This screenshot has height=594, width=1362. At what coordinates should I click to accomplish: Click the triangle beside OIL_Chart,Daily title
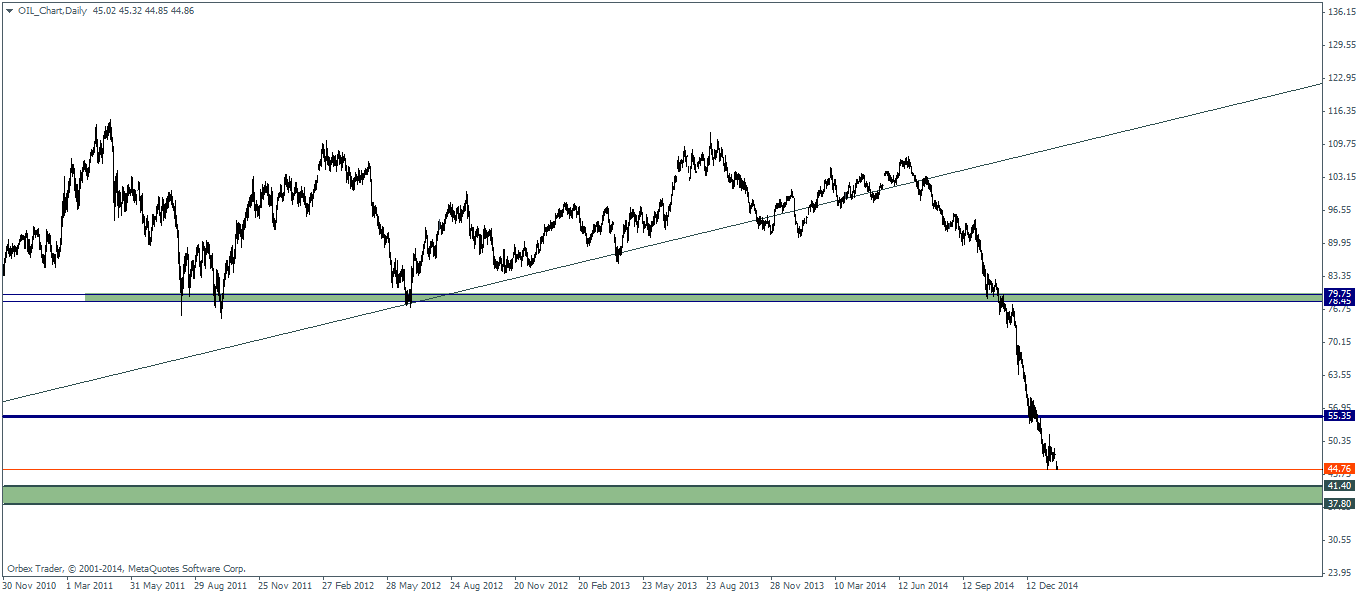(x=9, y=10)
